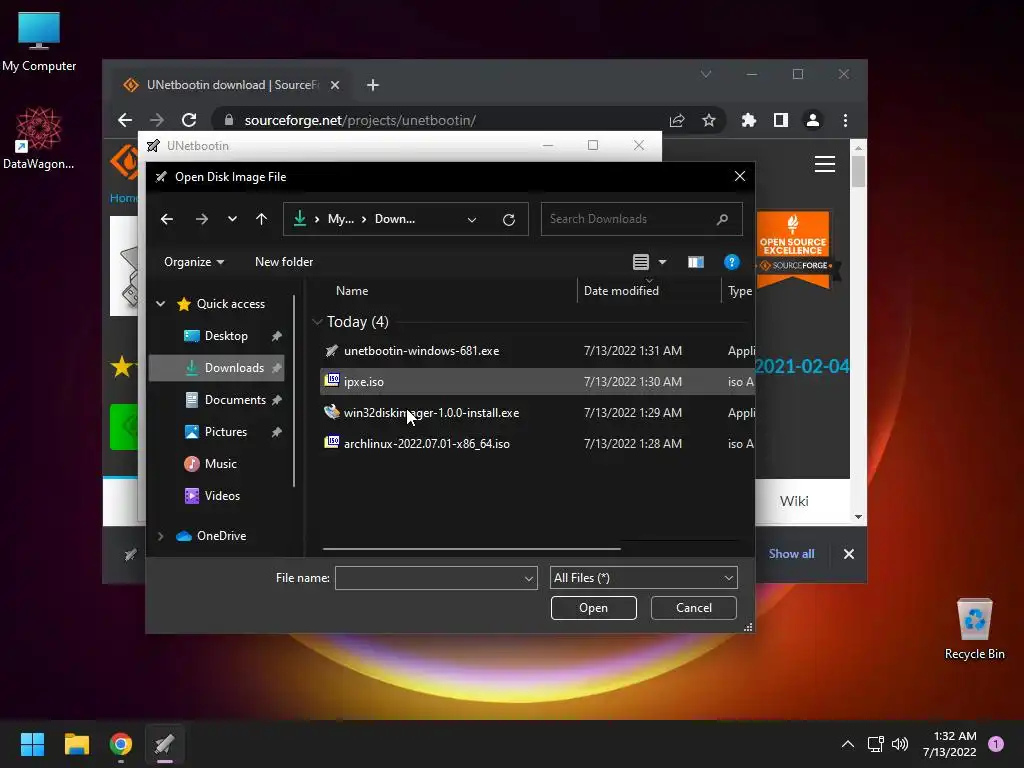Open OneDrive in the sidebar
The width and height of the screenshot is (1024, 768).
pyautogui.click(x=221, y=536)
